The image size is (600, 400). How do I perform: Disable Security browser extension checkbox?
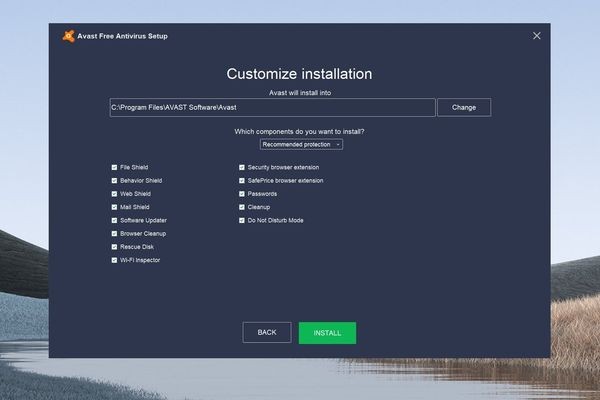pyautogui.click(x=241, y=167)
